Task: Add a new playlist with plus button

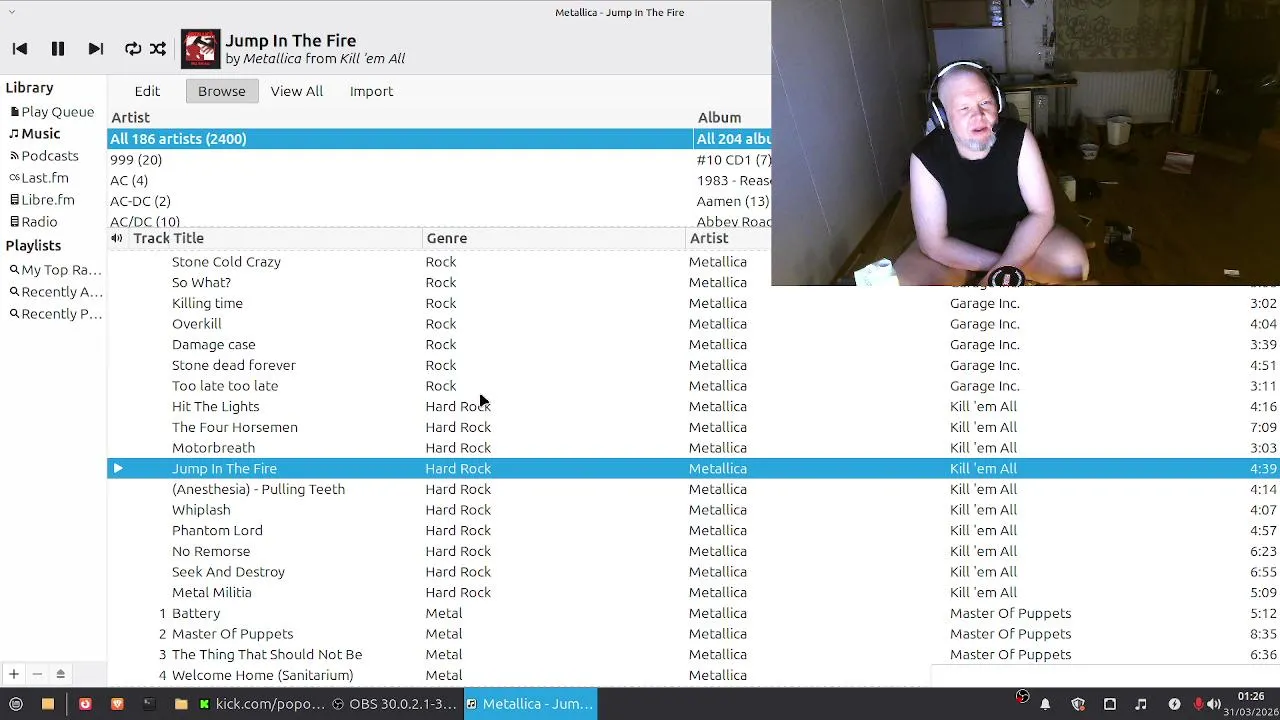Action: pos(14,674)
